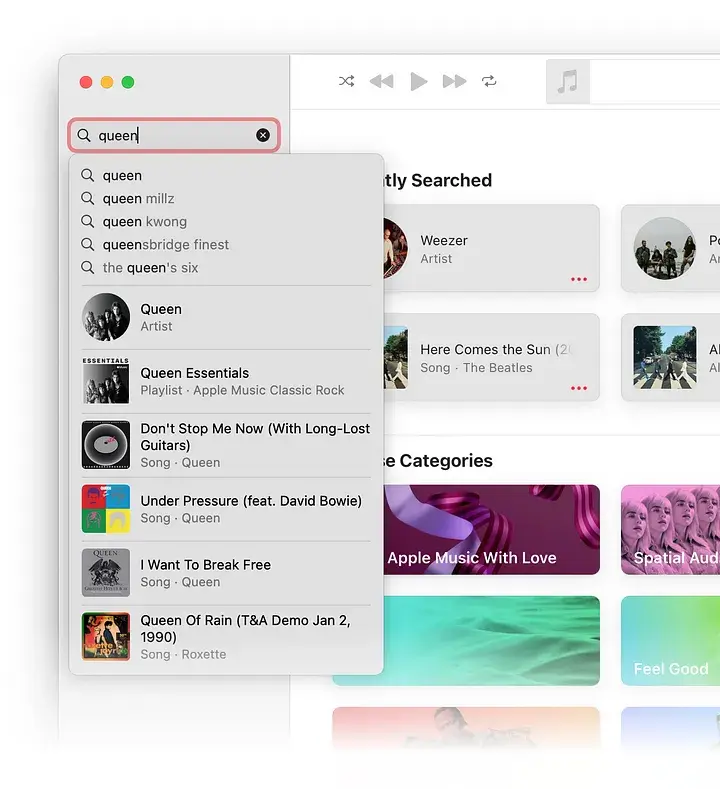Open the Queen Essentials playlist result

pyautogui.click(x=226, y=381)
